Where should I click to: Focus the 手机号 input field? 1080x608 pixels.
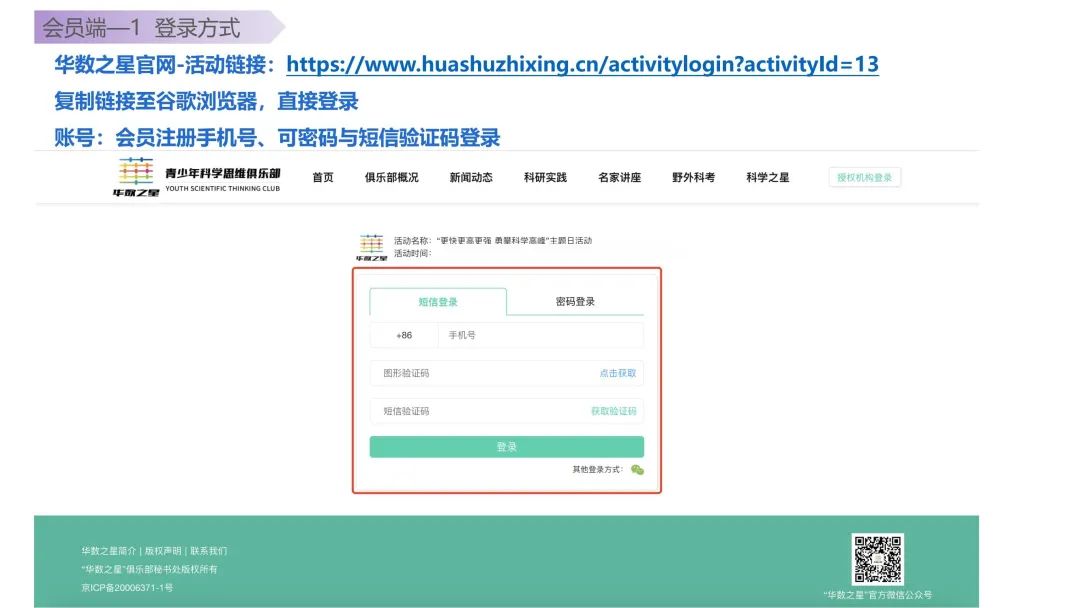tap(541, 335)
